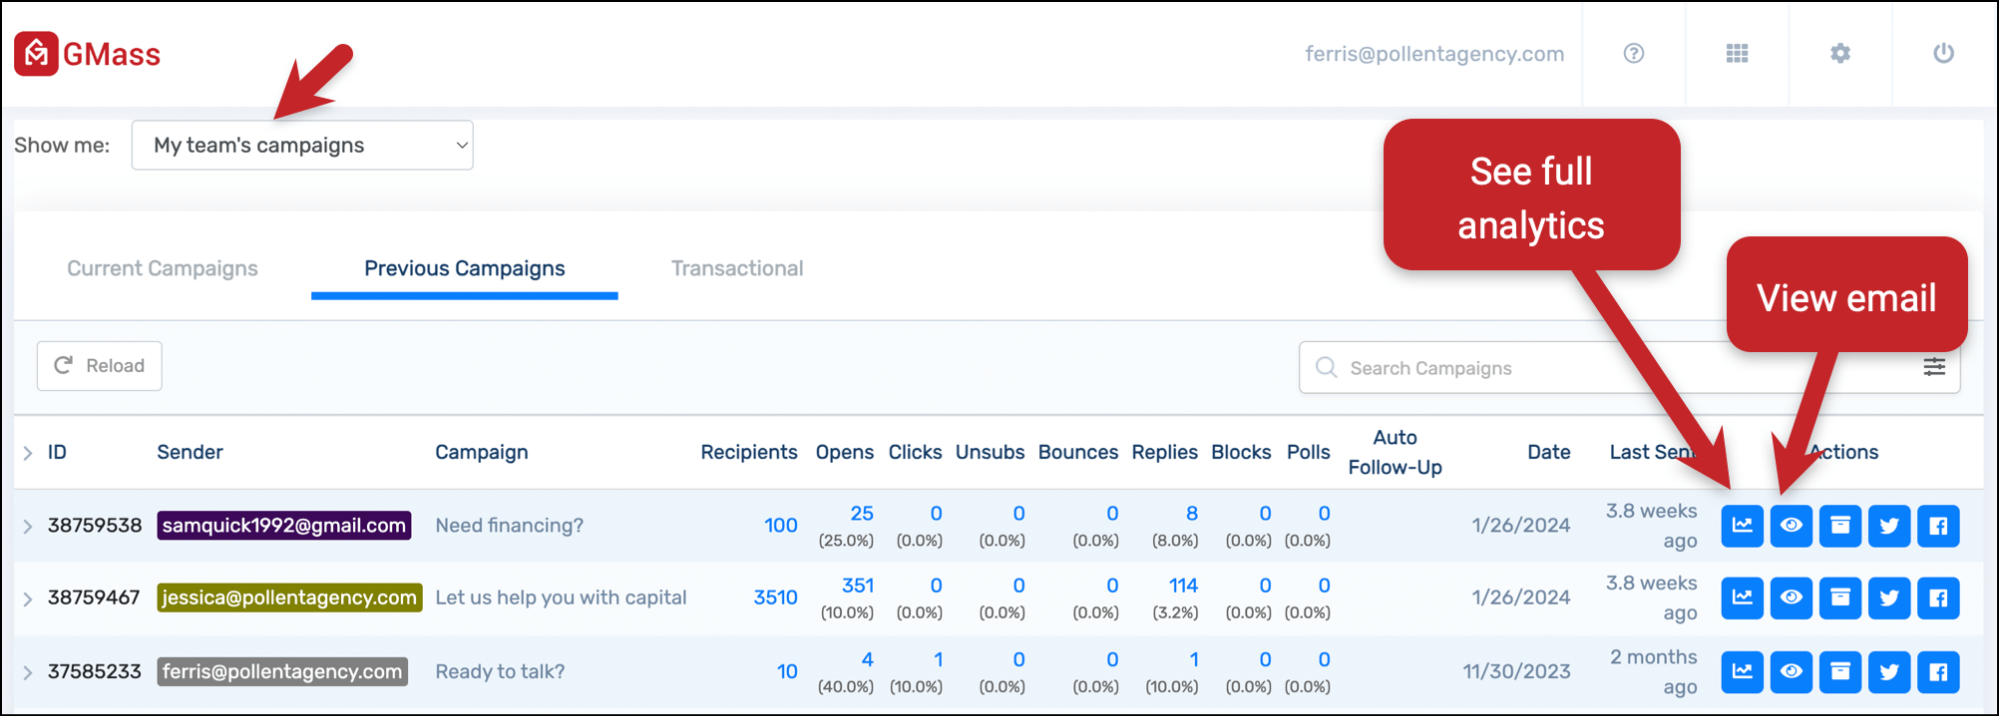Open the 8 replies link
The image size is (1999, 717).
tap(1191, 514)
